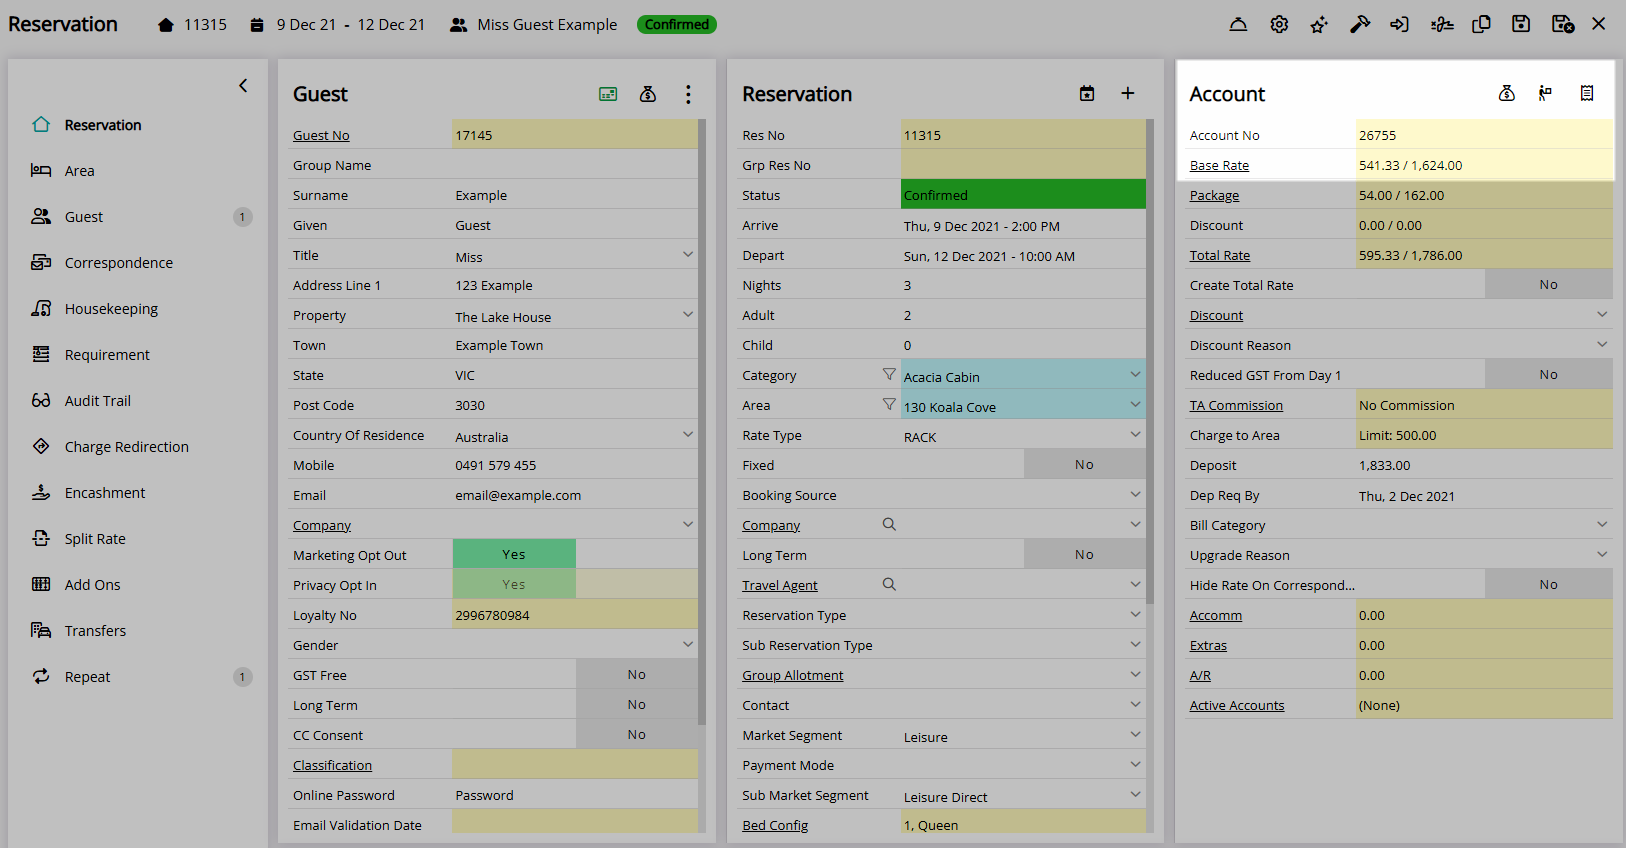Open the Category dropdown showing Acacia Cabin
This screenshot has width=1626, height=848.
(1023, 375)
